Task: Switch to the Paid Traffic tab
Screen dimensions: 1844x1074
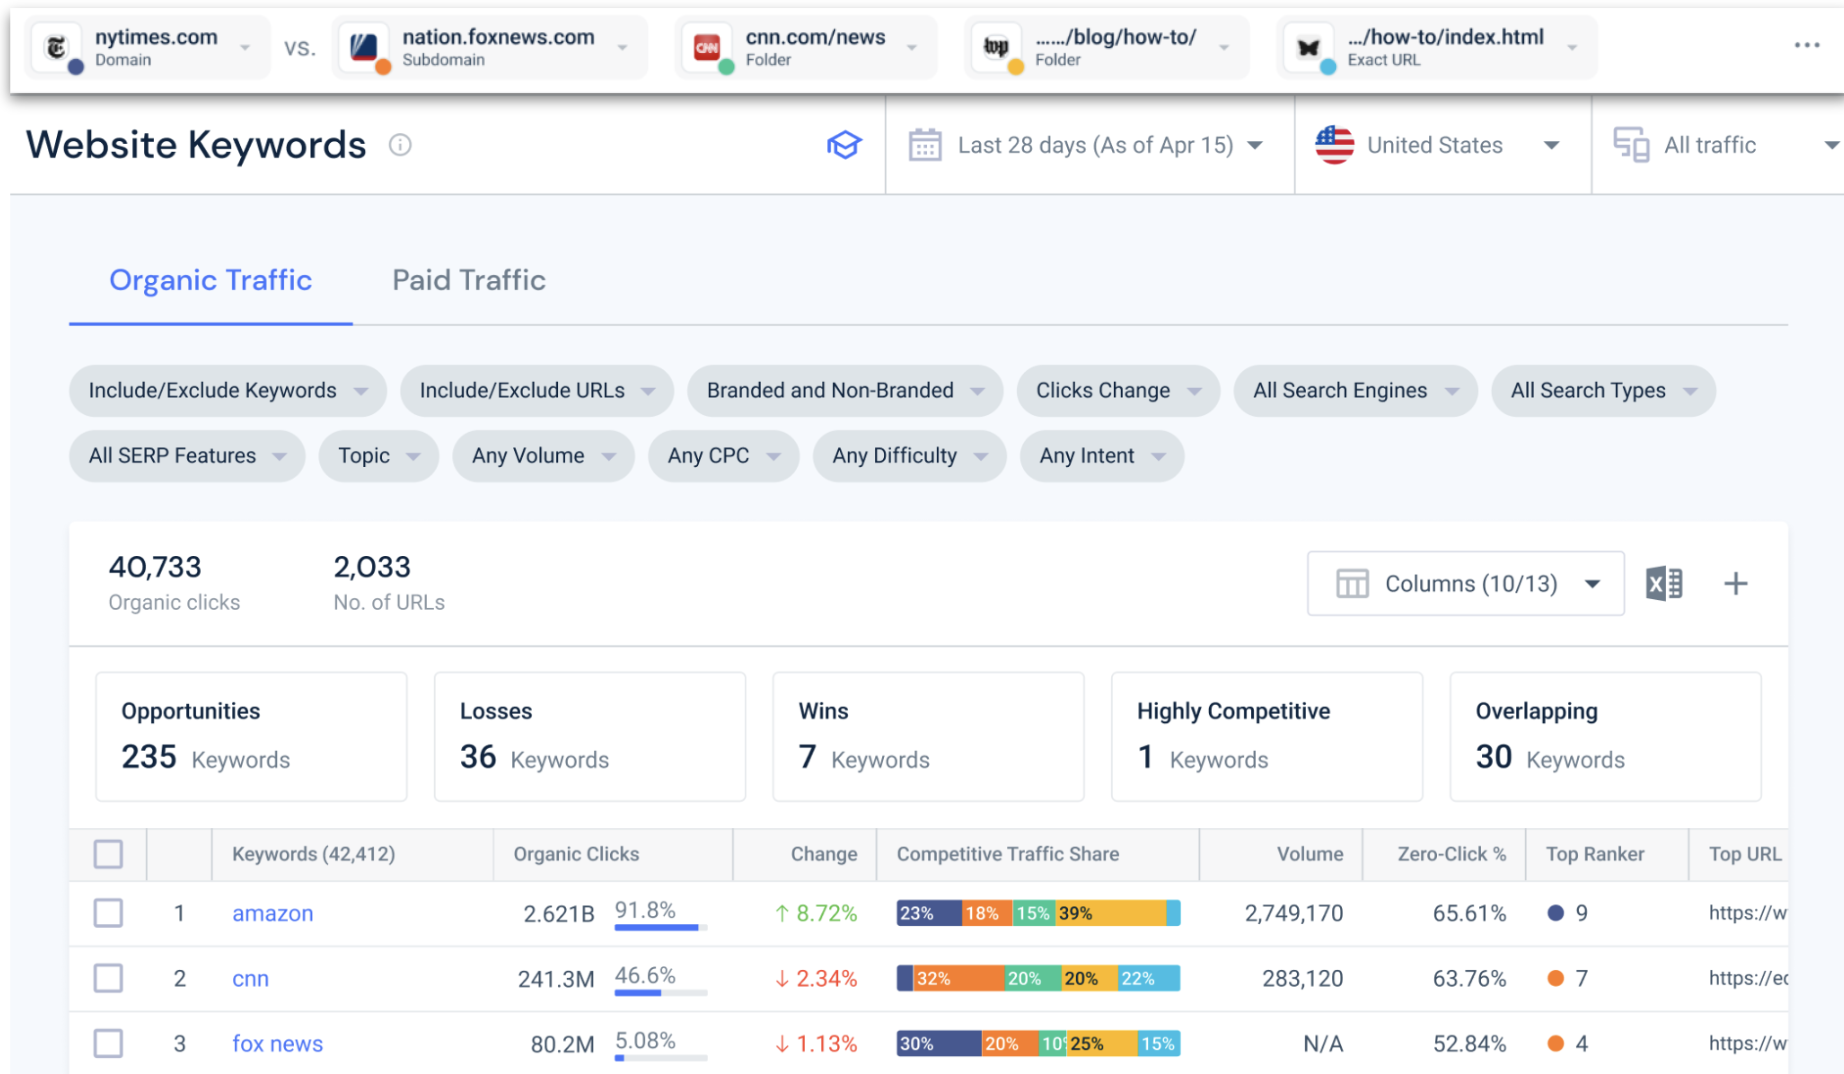Action: [x=468, y=280]
